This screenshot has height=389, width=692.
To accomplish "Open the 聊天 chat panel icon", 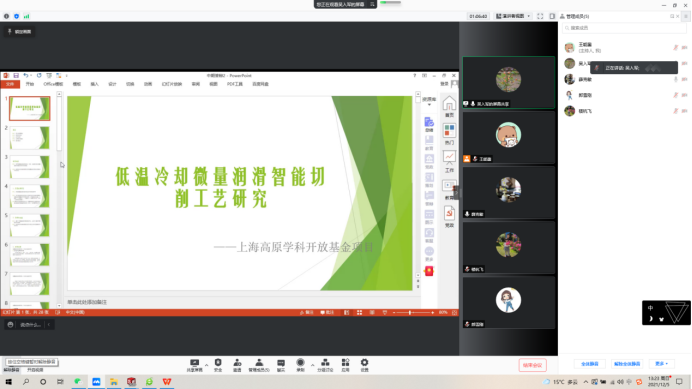I will tap(281, 365).
